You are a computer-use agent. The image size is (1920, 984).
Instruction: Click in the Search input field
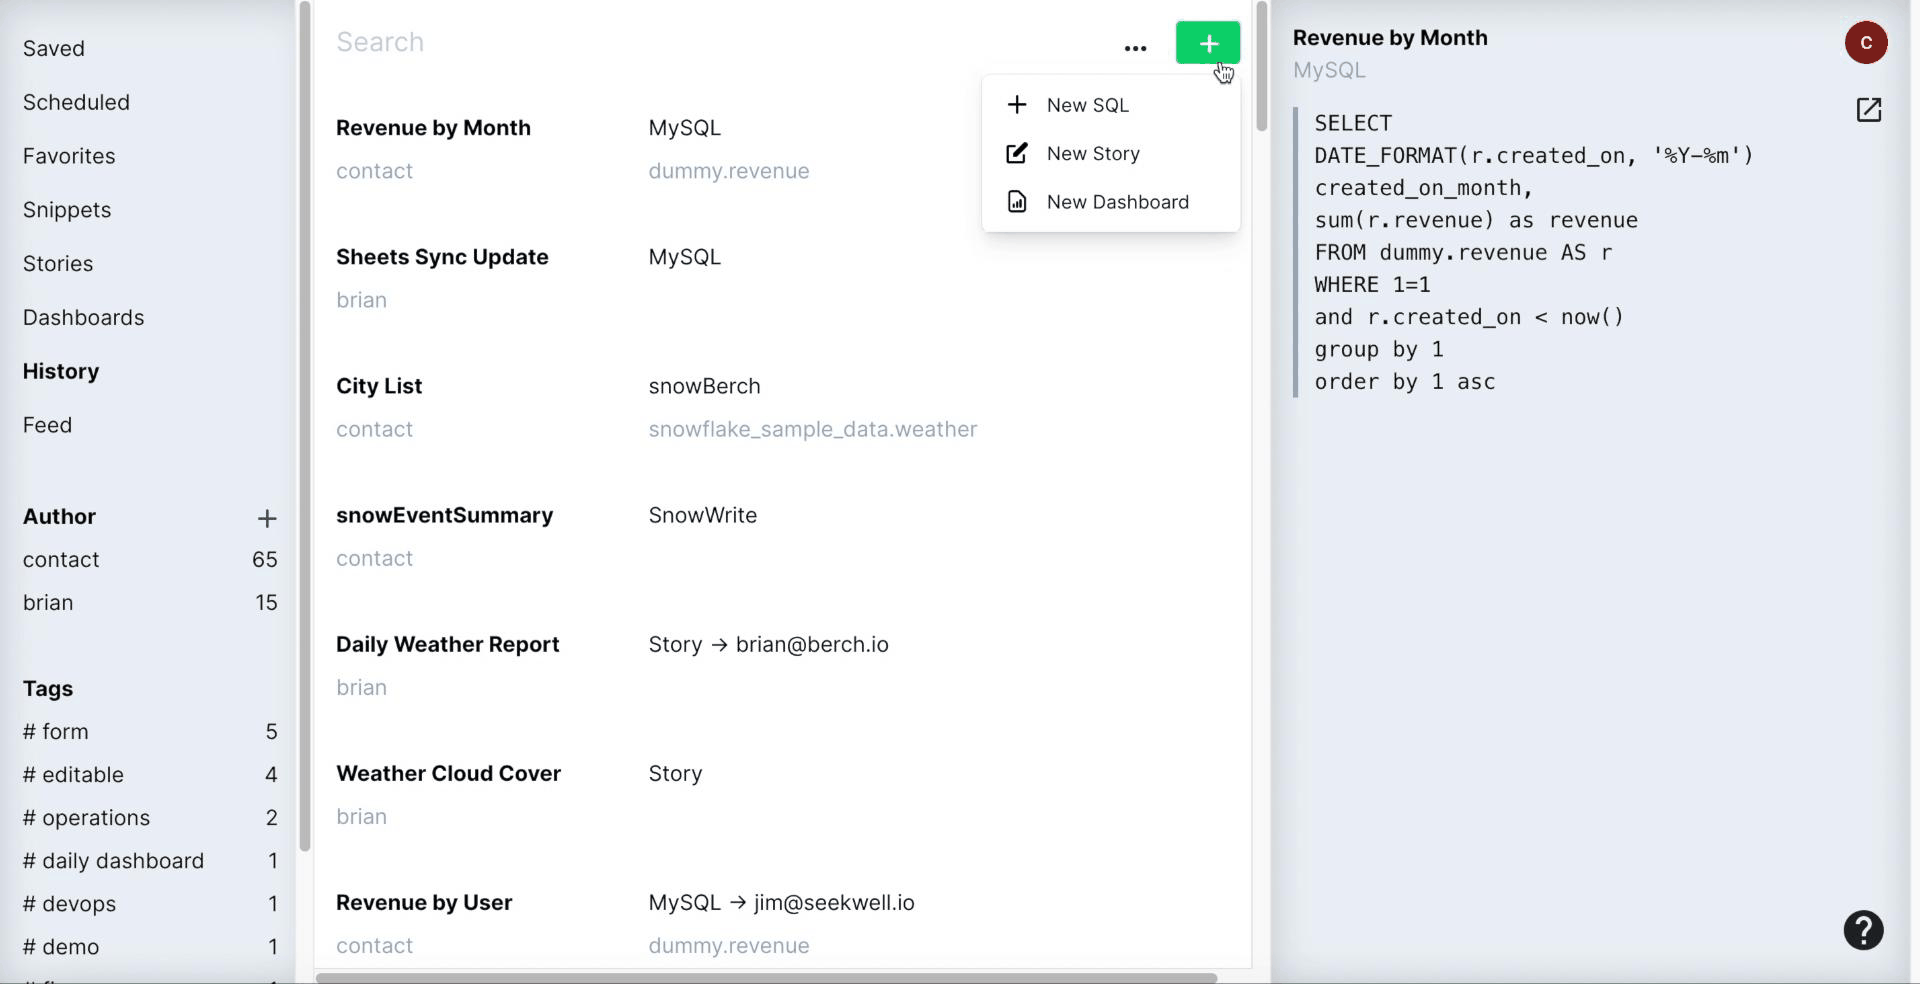700,42
